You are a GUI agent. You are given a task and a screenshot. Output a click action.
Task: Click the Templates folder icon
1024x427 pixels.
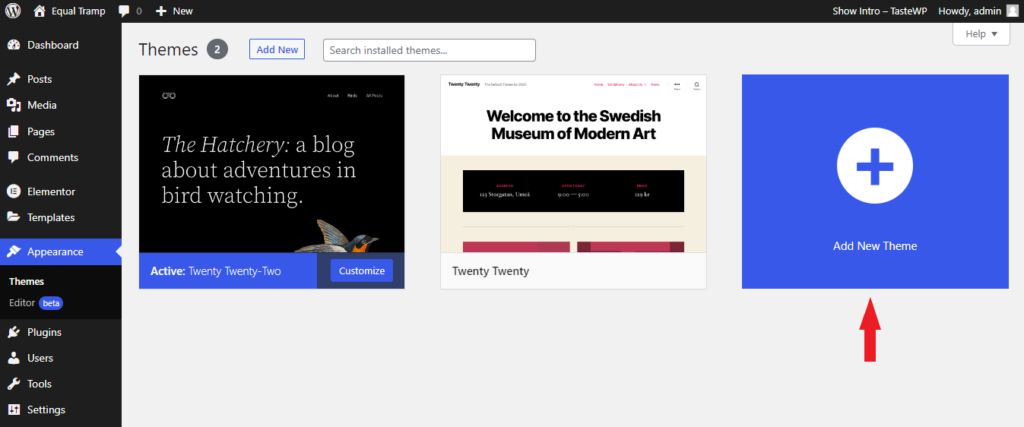(x=13, y=217)
